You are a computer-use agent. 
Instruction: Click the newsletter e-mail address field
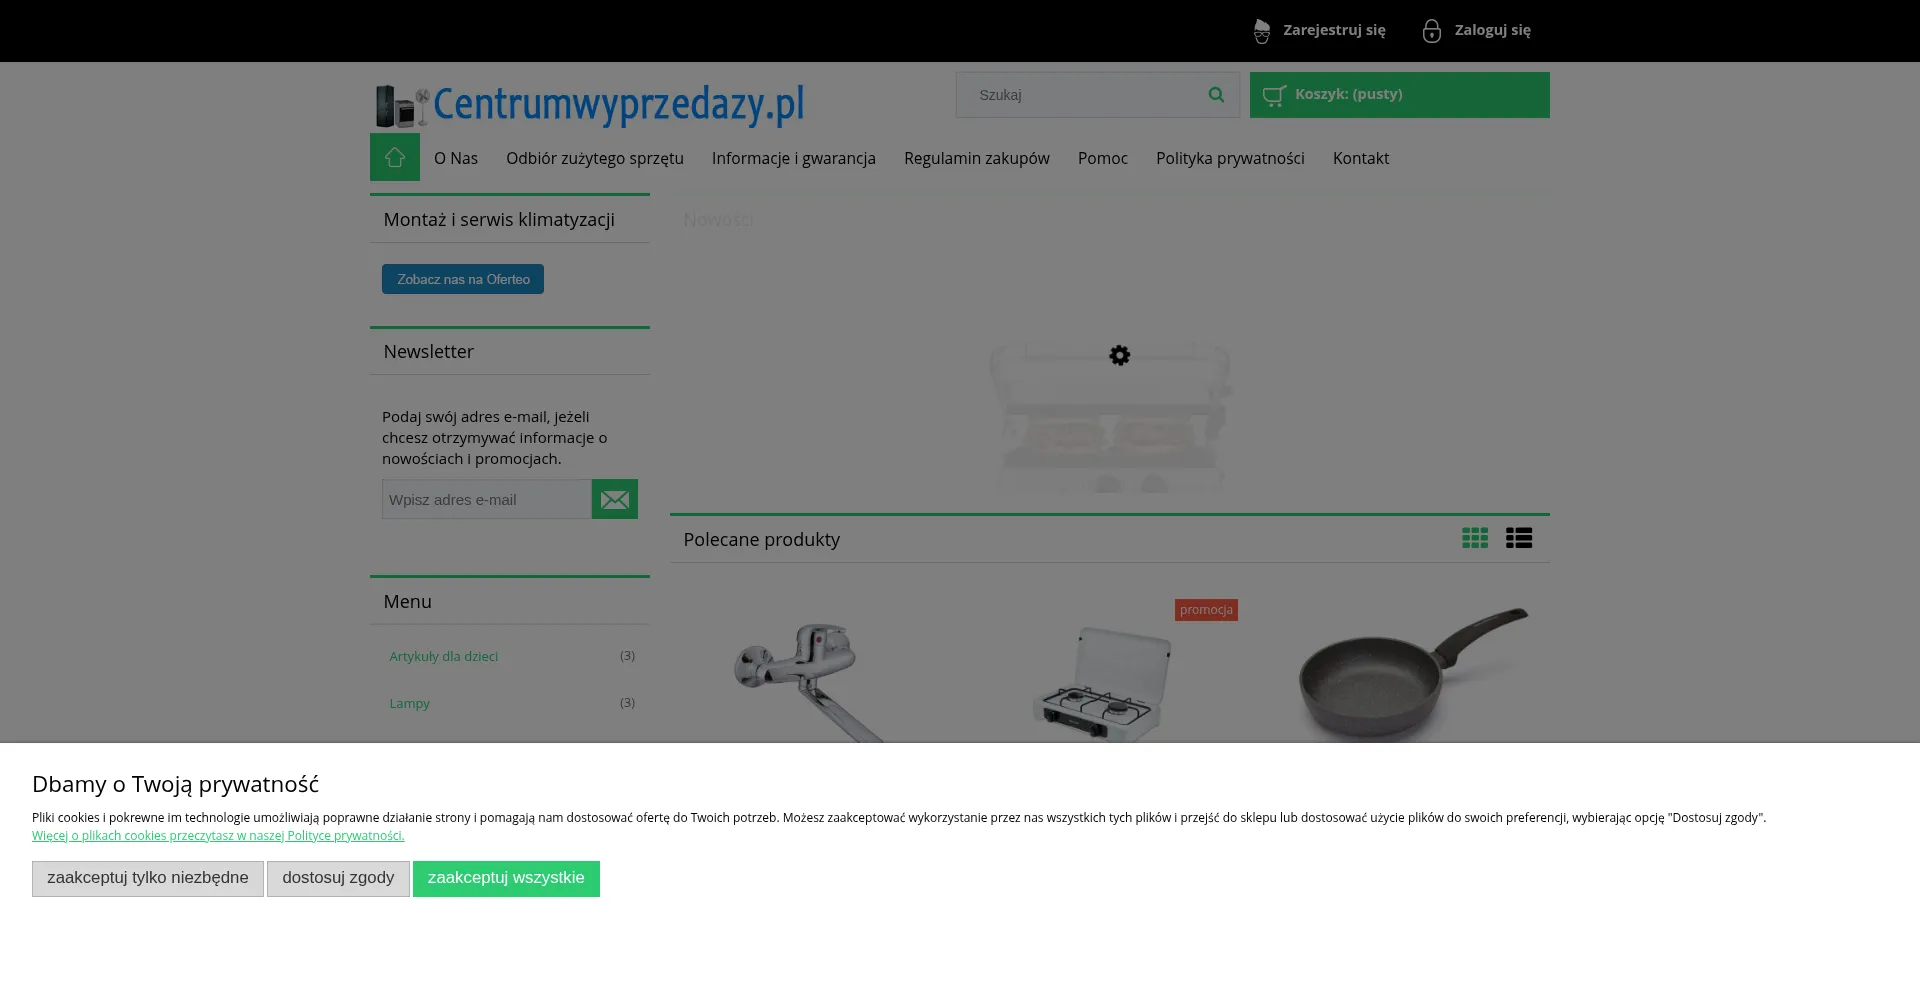pos(487,499)
